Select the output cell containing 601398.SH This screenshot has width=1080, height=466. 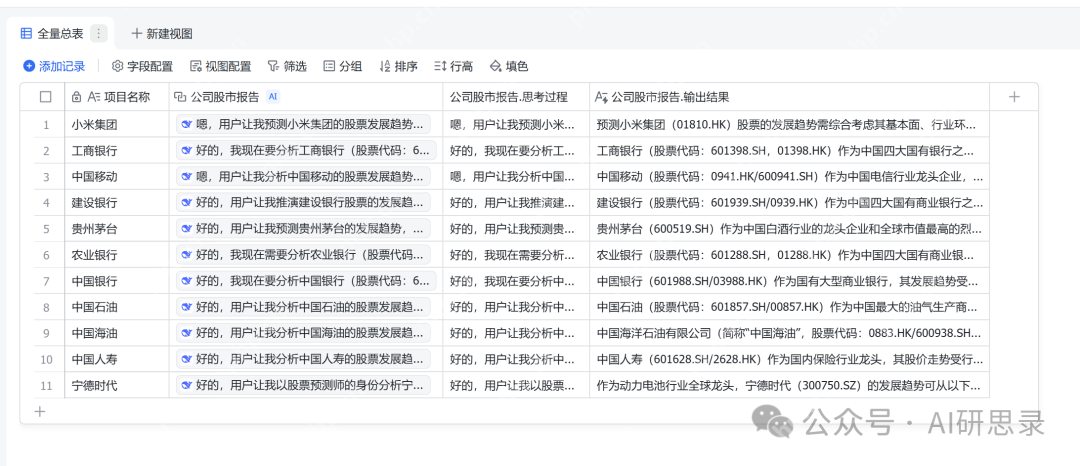click(789, 151)
